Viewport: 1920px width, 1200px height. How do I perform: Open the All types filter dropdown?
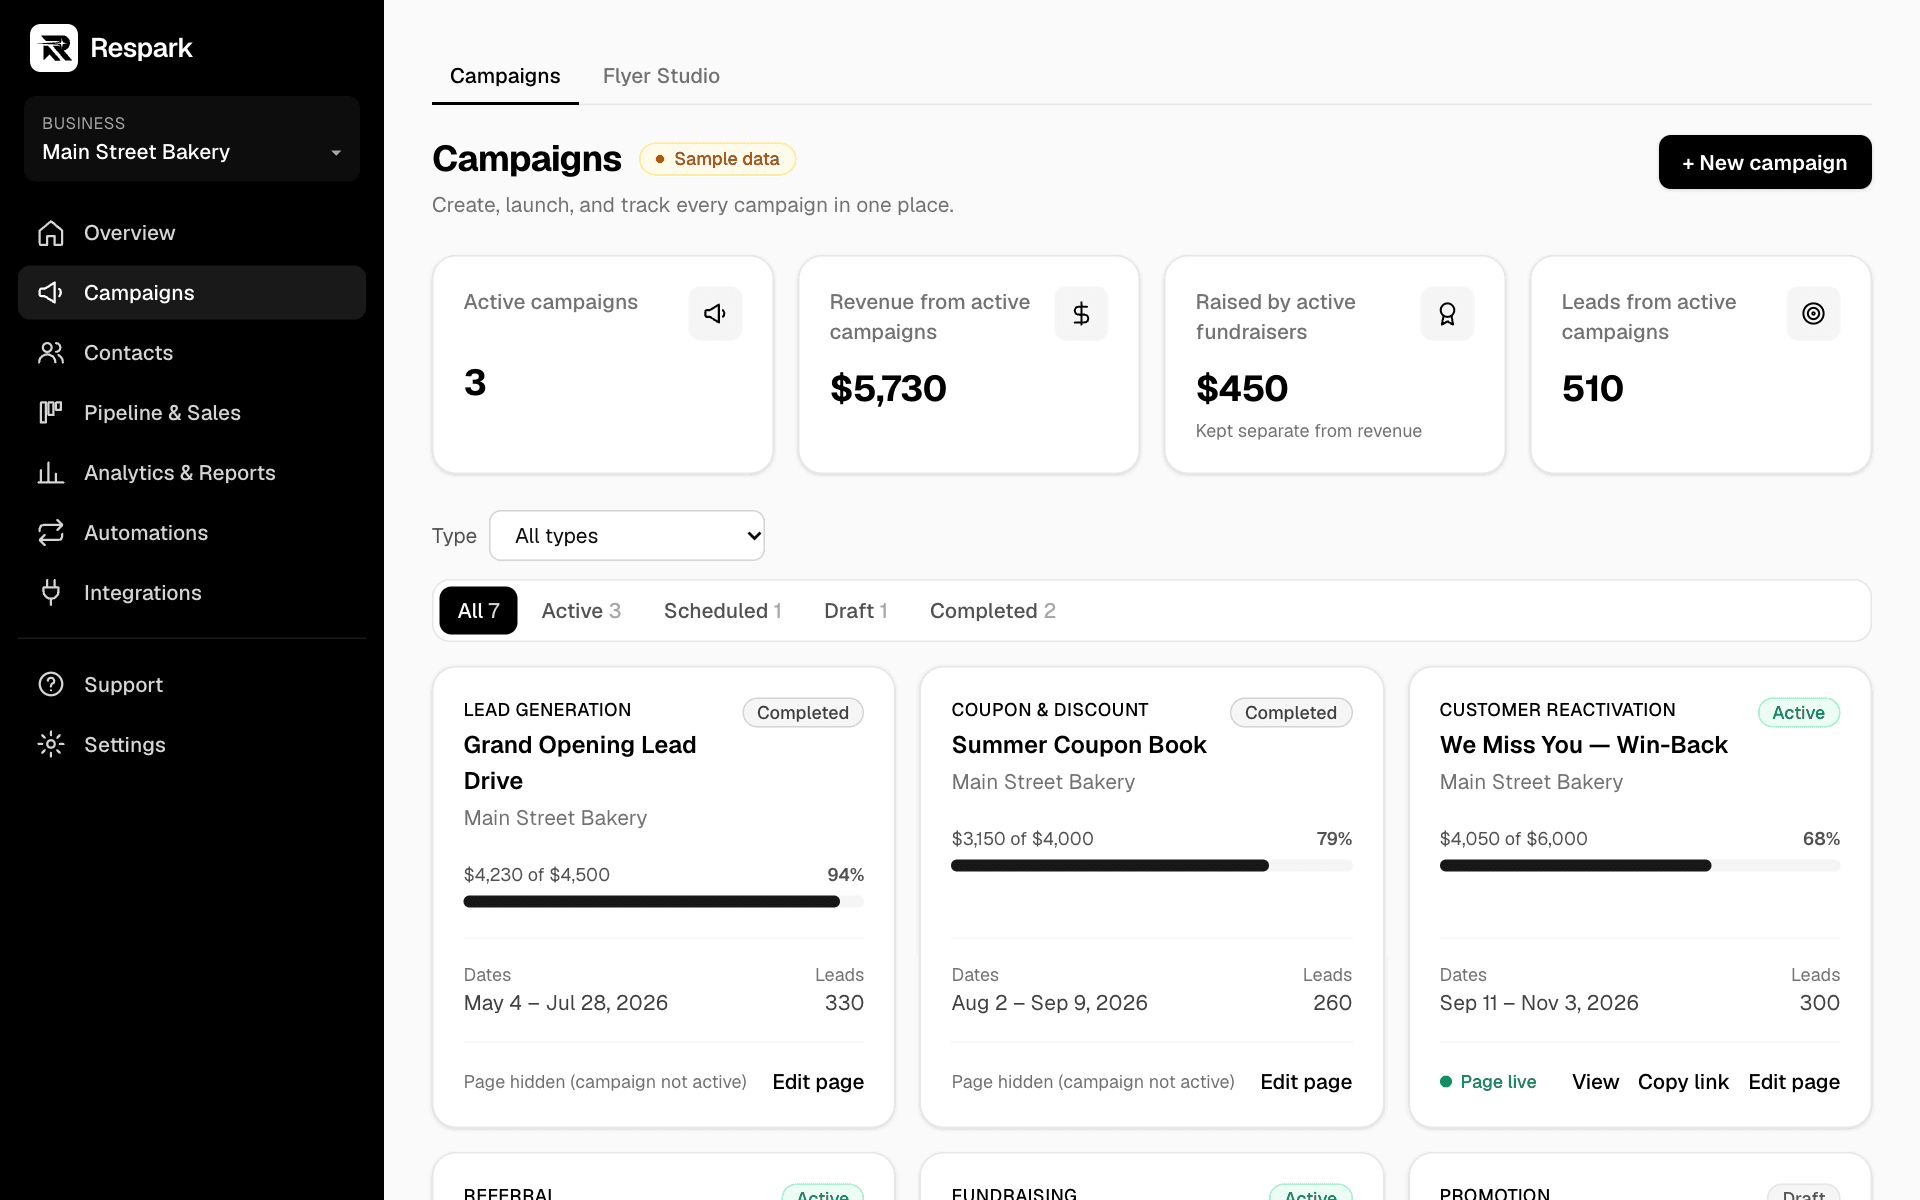pos(627,536)
